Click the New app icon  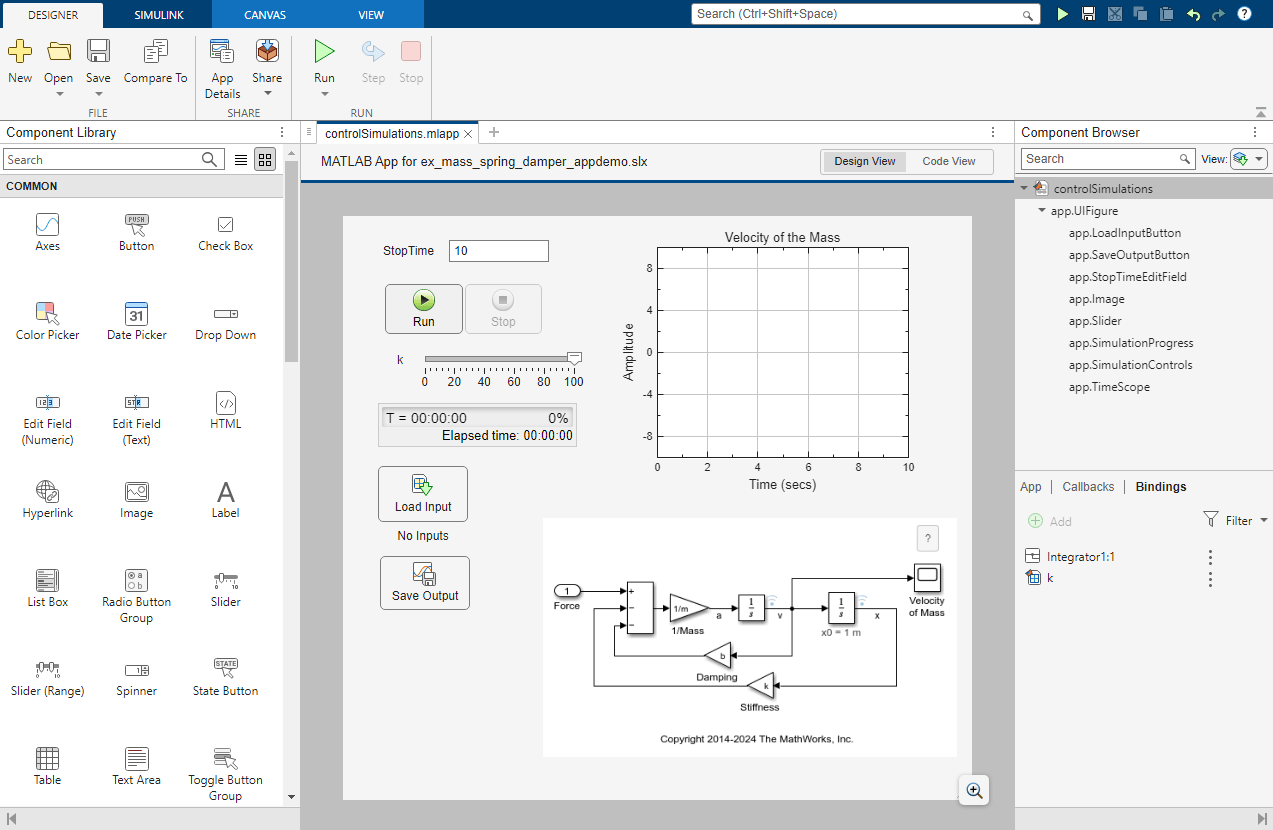[20, 52]
